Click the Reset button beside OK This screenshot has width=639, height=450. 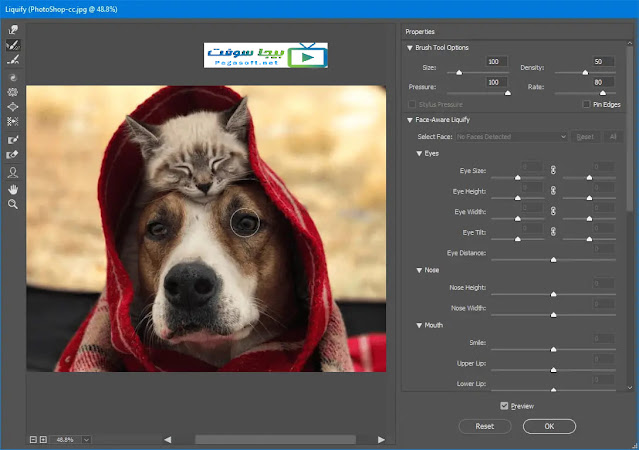484,426
